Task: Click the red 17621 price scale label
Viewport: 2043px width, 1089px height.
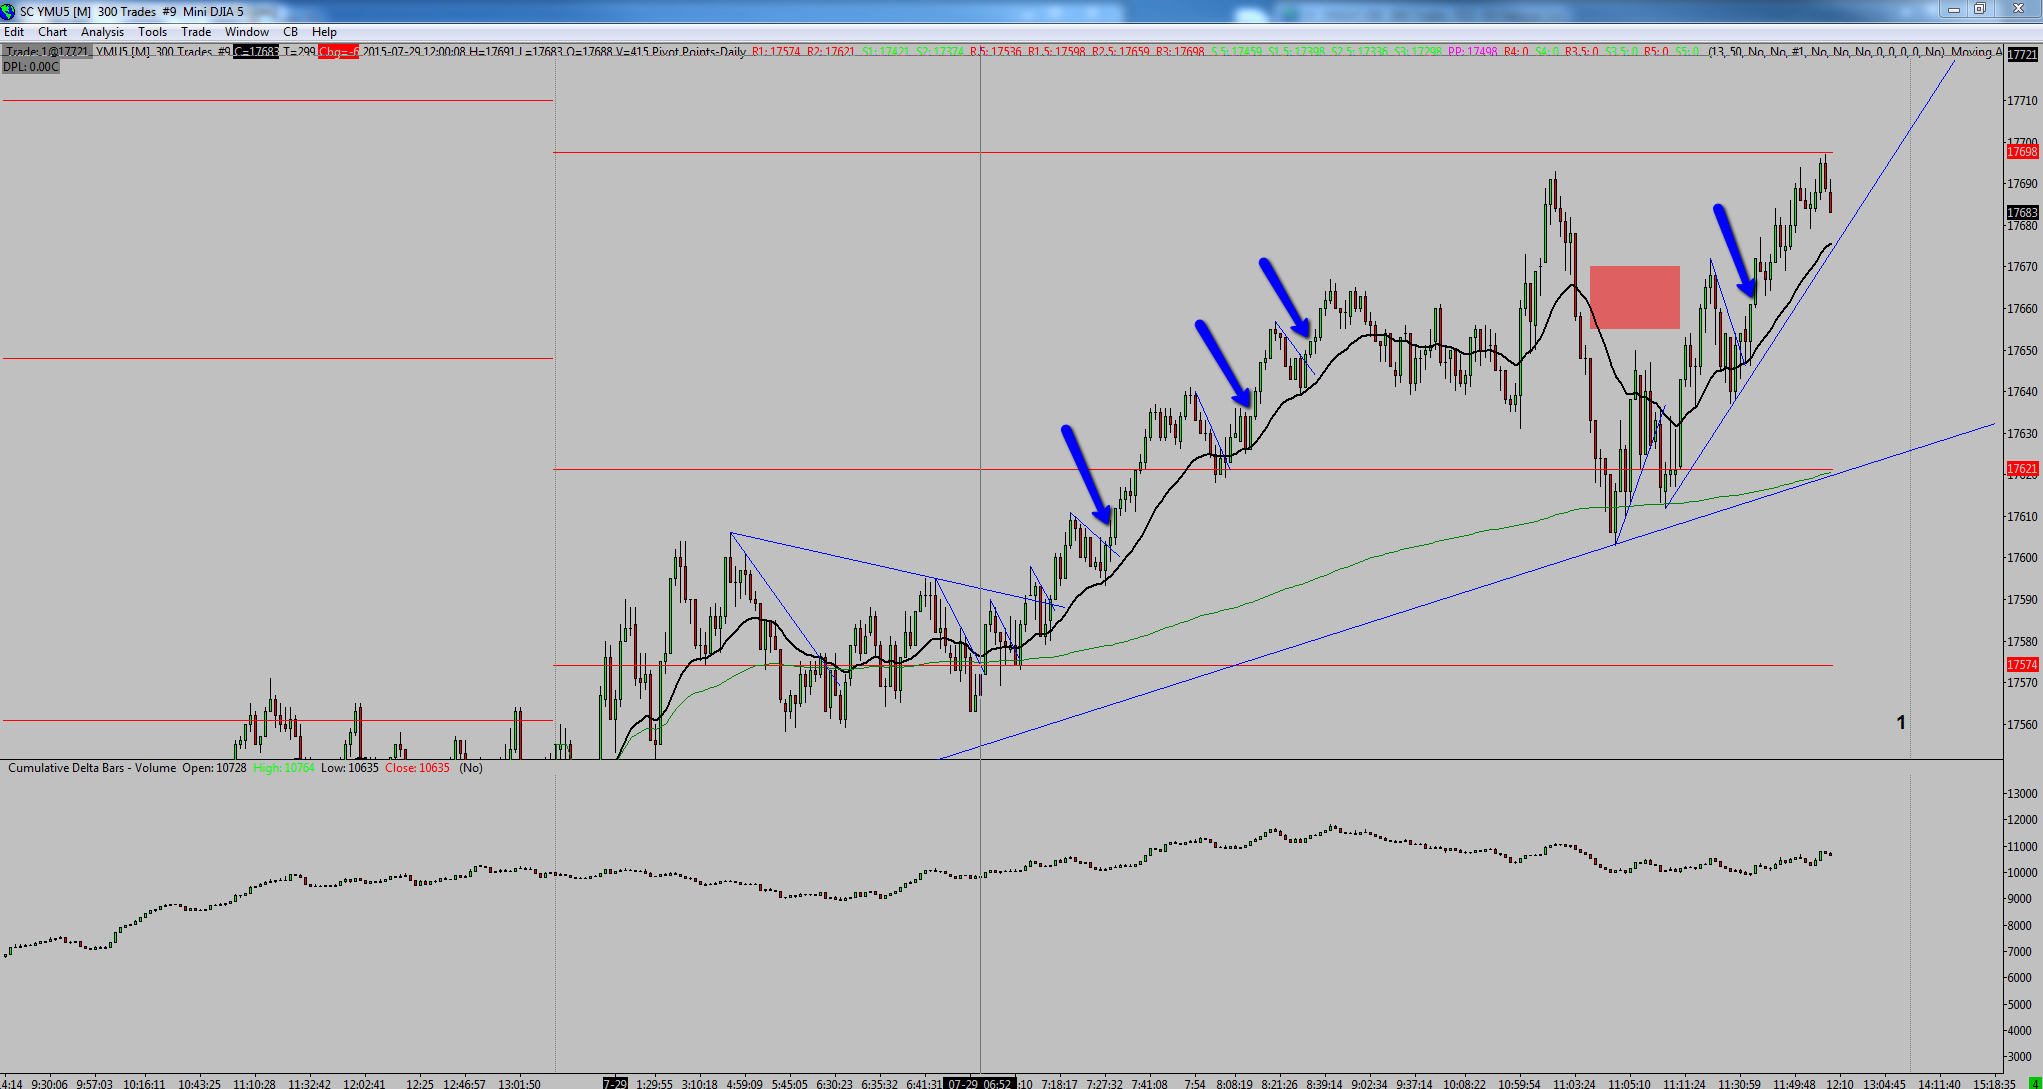Action: pos(2022,469)
